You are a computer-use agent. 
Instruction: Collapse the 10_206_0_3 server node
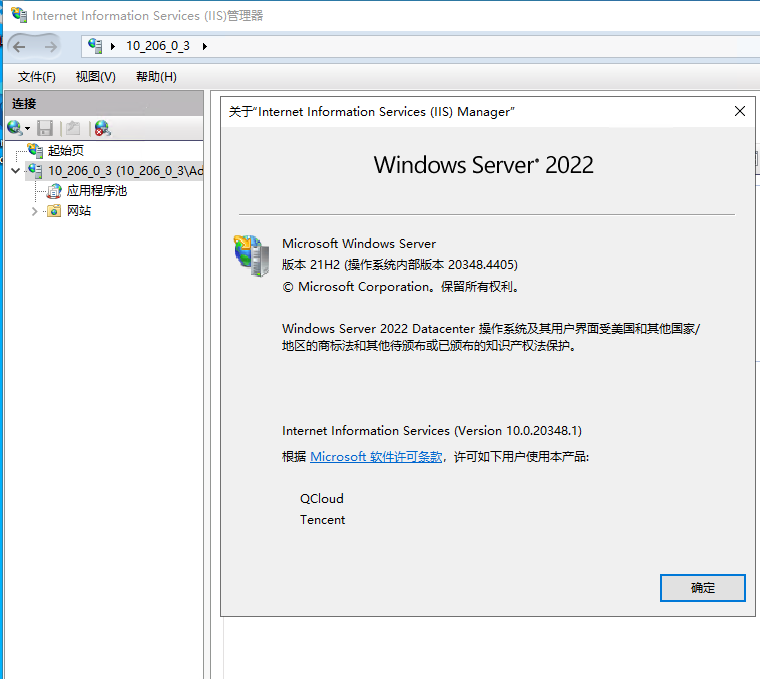pyautogui.click(x=16, y=171)
